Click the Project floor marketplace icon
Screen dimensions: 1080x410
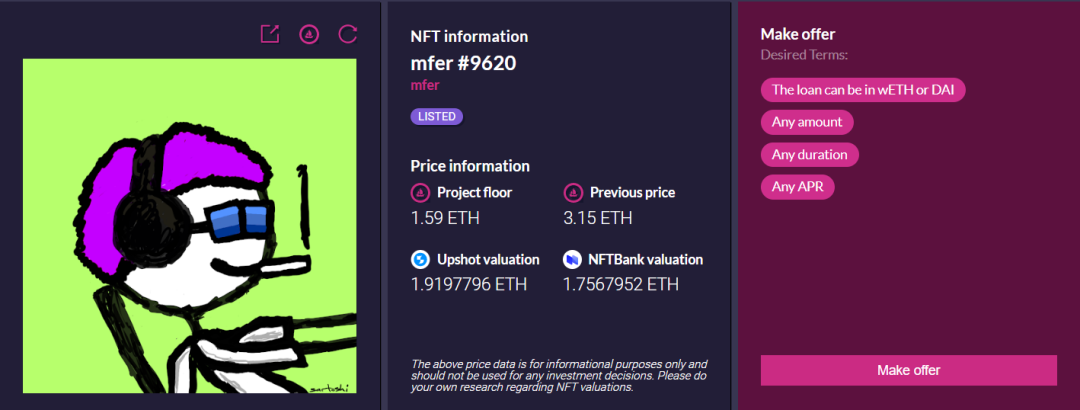click(x=420, y=192)
